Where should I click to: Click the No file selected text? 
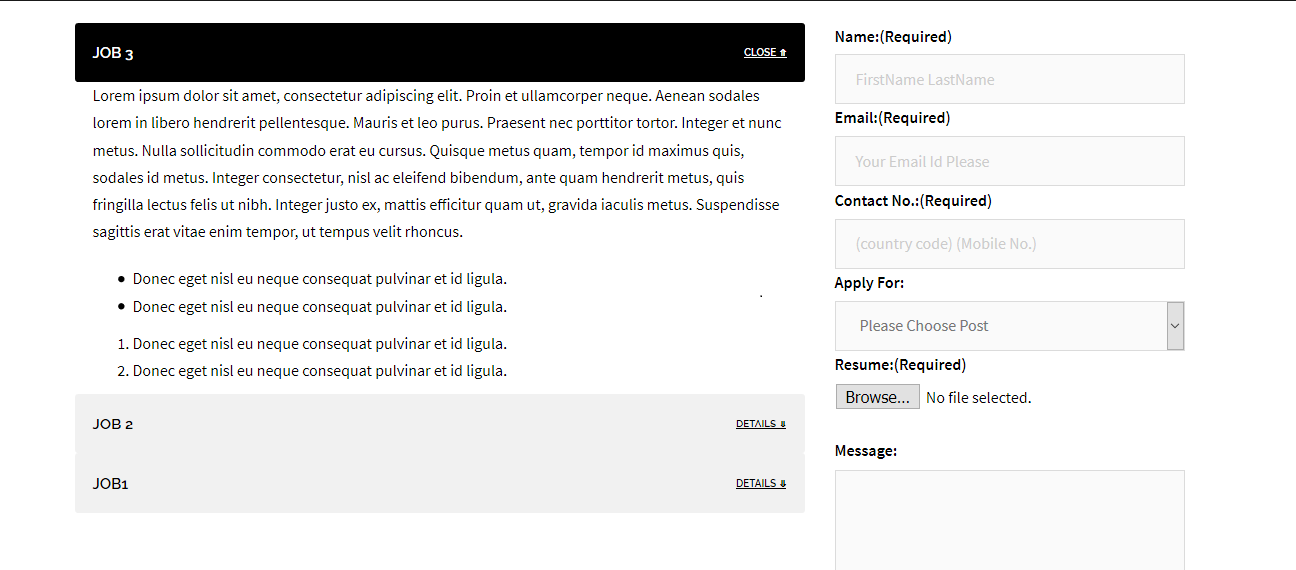pos(978,398)
